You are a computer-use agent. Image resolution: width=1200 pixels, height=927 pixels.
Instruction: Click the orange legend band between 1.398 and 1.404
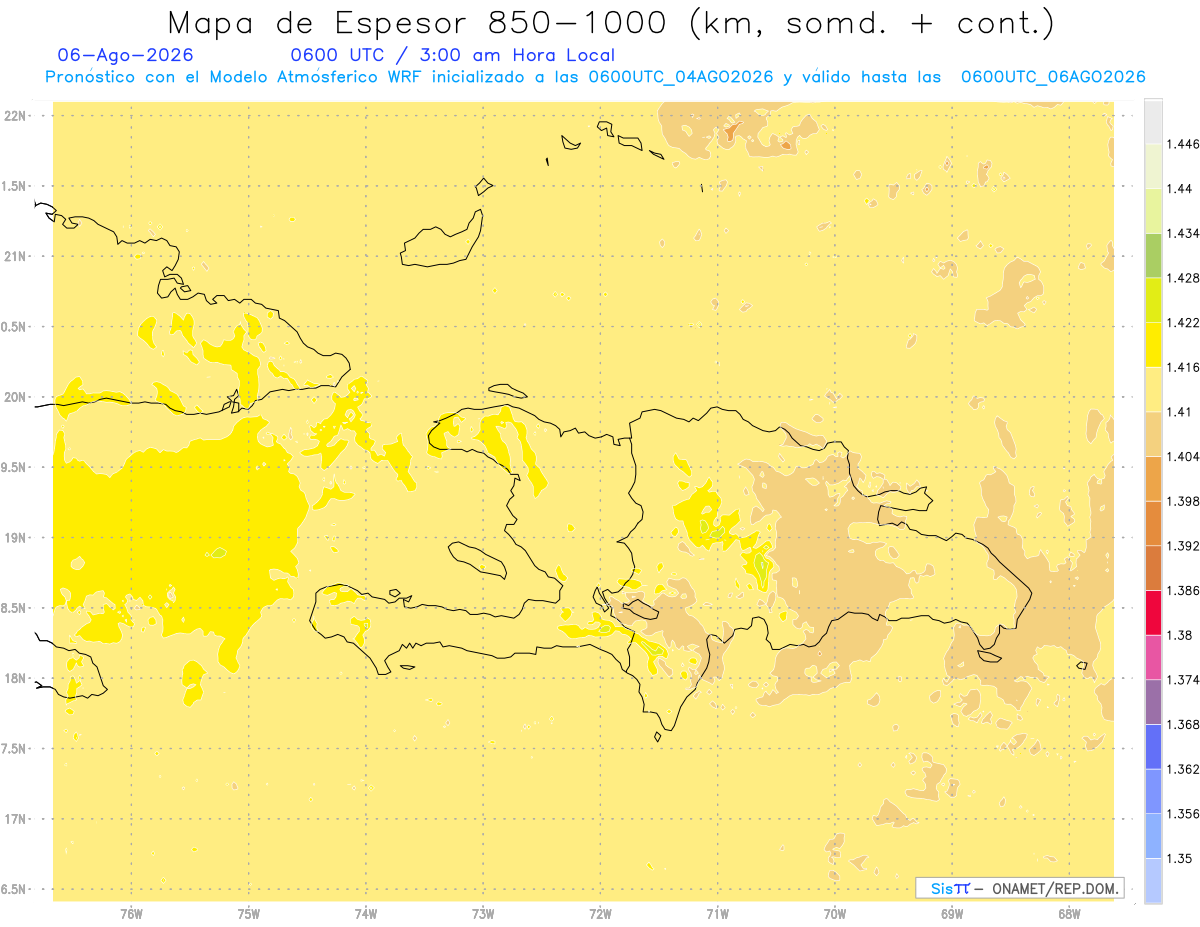click(1153, 479)
